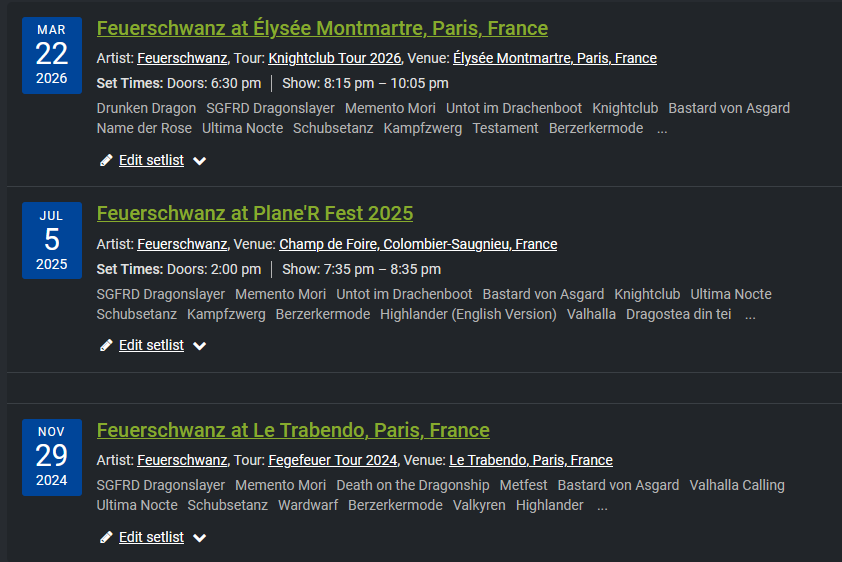This screenshot has width=842, height=562.
Task: Visit Champ de Foire, Colombier-Saugnieu venue link
Action: click(418, 244)
